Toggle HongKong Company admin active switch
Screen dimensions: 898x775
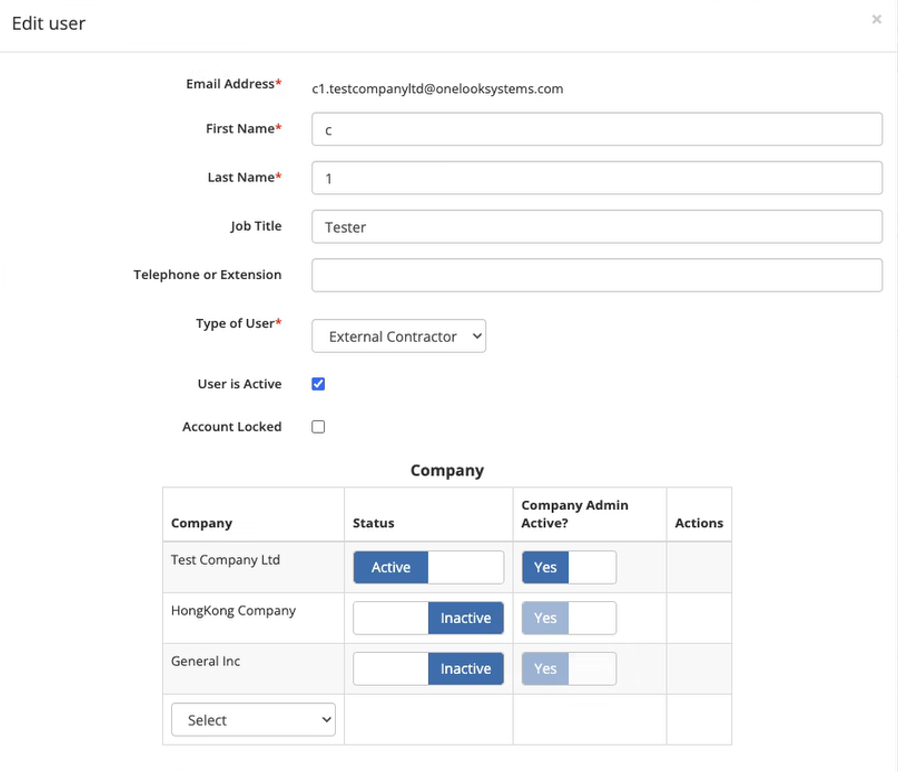(x=569, y=618)
